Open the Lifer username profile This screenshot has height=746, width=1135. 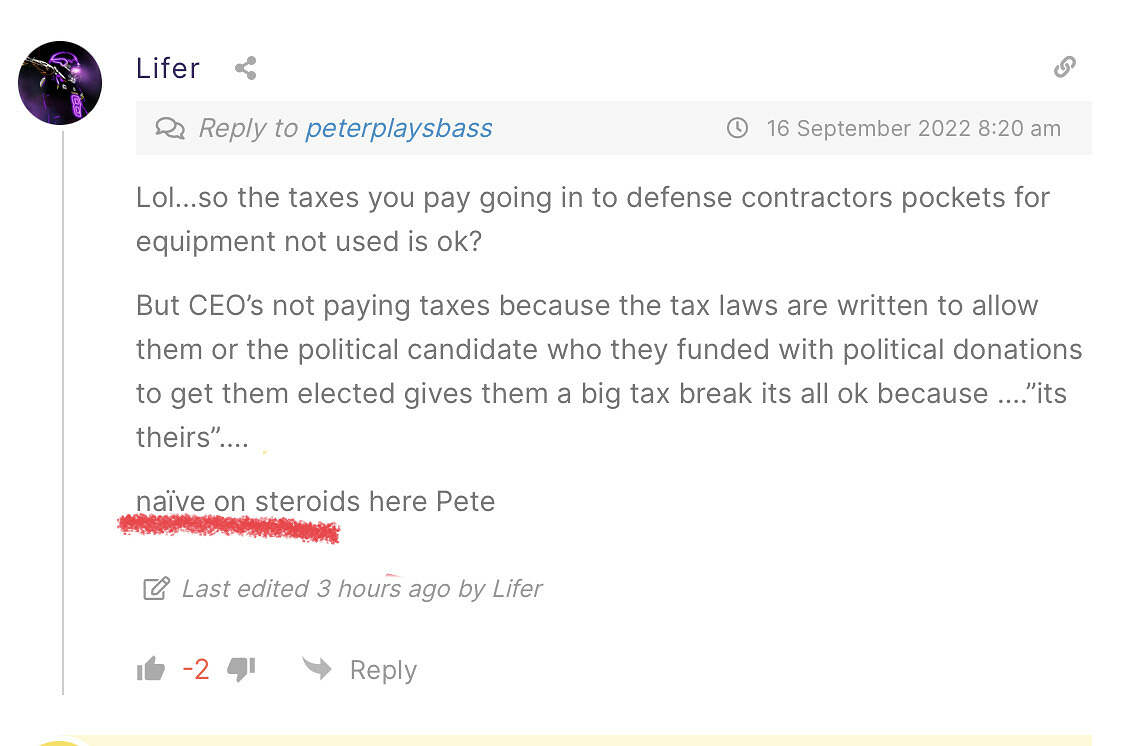[168, 68]
